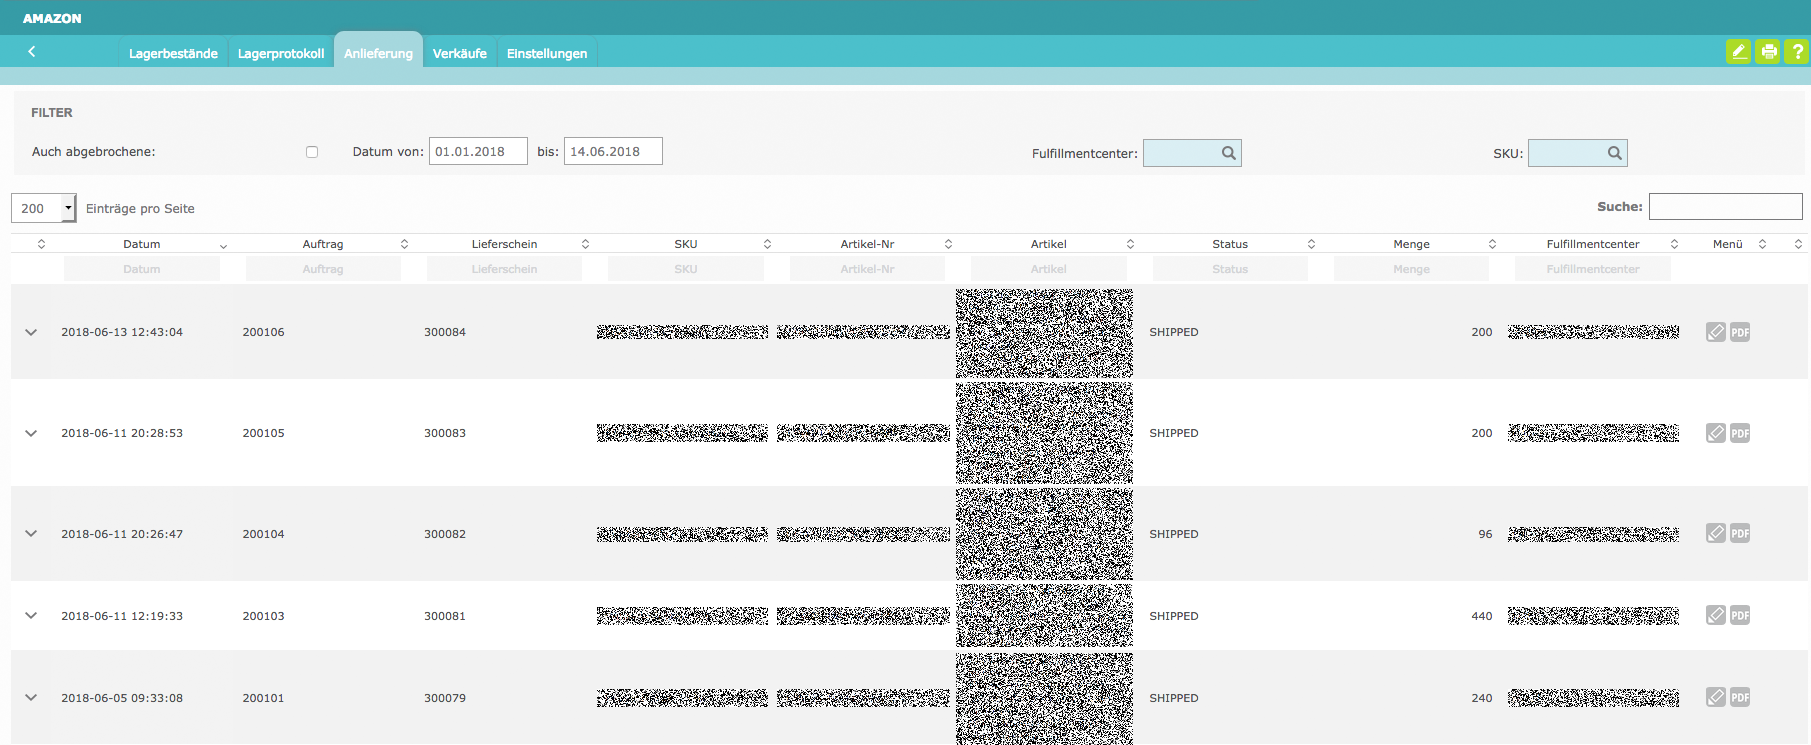Expand the row for order 200101
The image size is (1811, 745).
pos(31,698)
